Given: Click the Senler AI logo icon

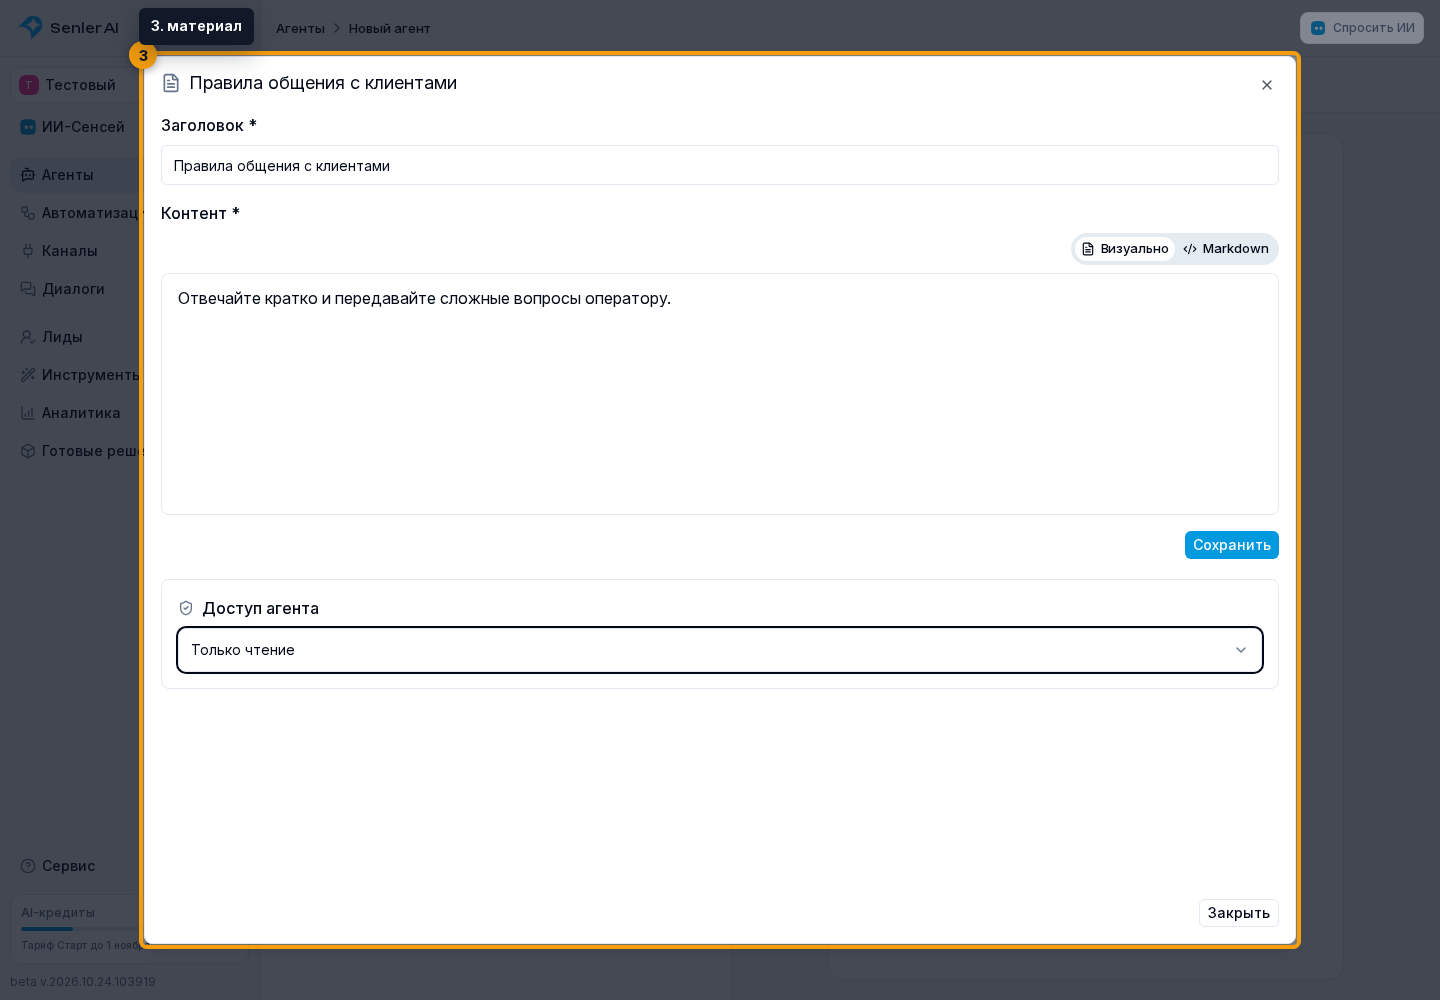Looking at the screenshot, I should click(x=31, y=27).
